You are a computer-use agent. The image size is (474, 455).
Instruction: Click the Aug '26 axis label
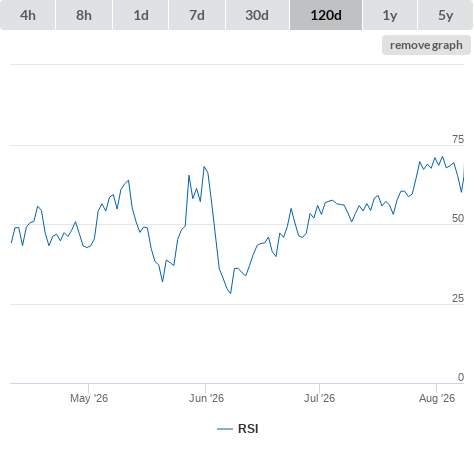[437, 398]
